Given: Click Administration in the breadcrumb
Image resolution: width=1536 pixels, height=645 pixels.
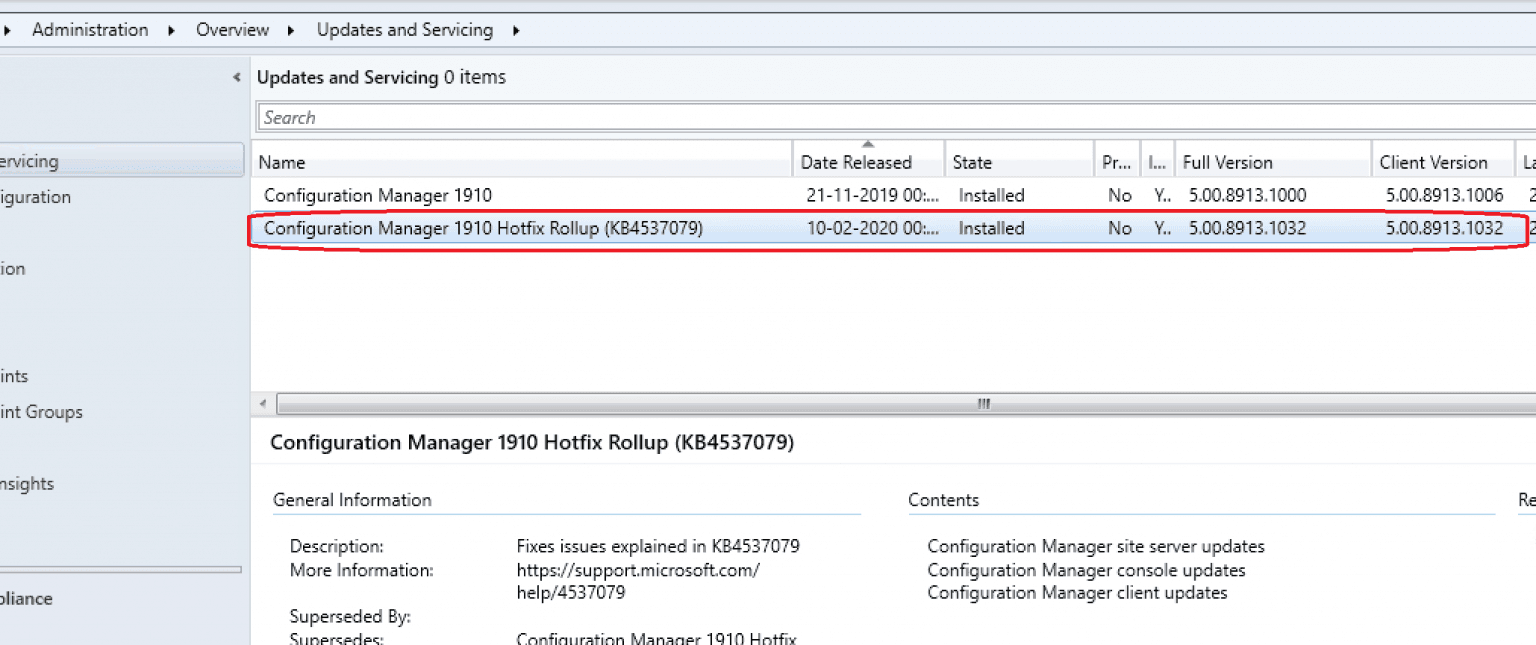Looking at the screenshot, I should (90, 30).
